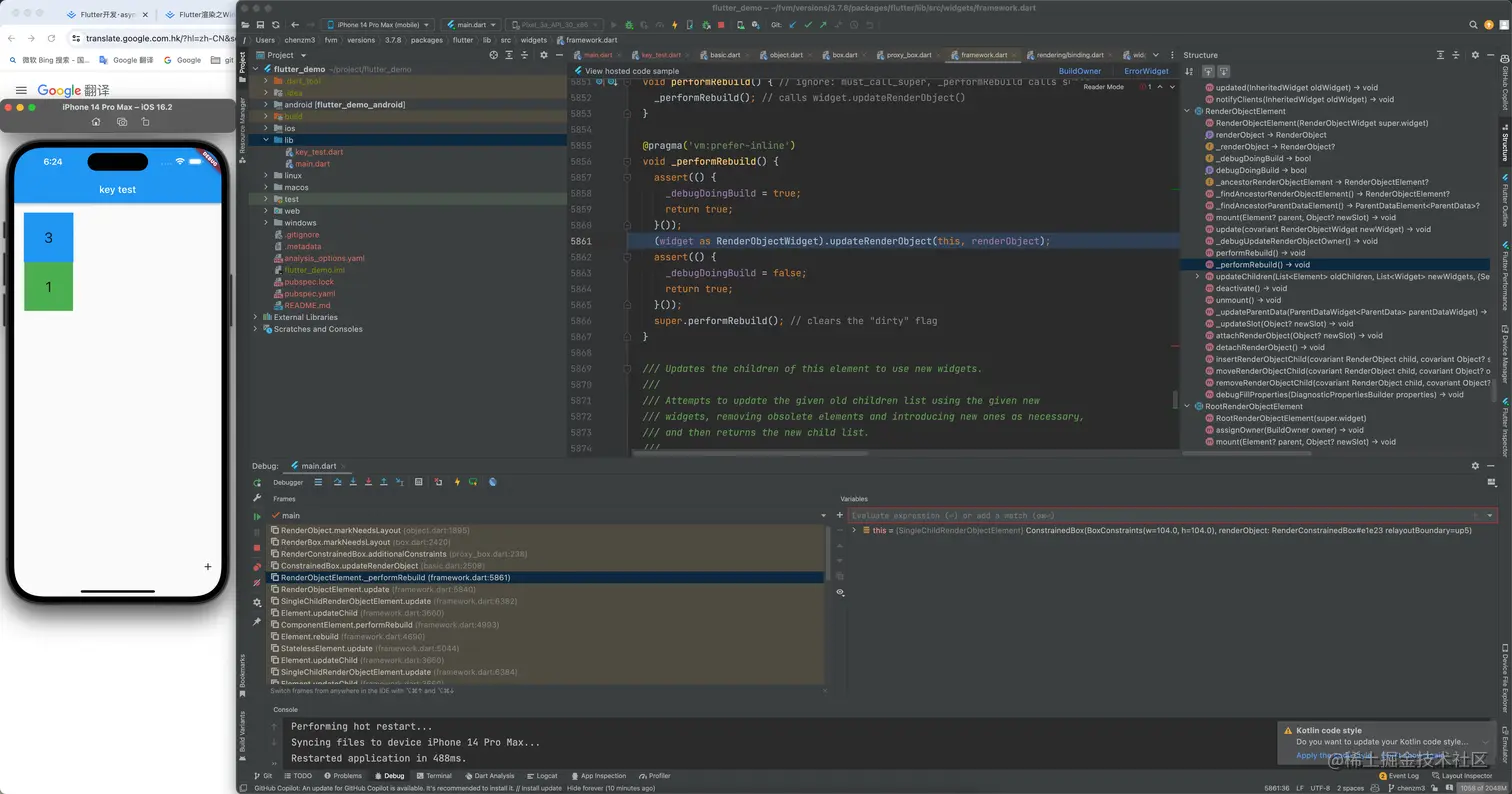Image resolution: width=1512 pixels, height=794 pixels.
Task: Collapse the RenderObjectElement node in Structure
Action: point(1188,111)
